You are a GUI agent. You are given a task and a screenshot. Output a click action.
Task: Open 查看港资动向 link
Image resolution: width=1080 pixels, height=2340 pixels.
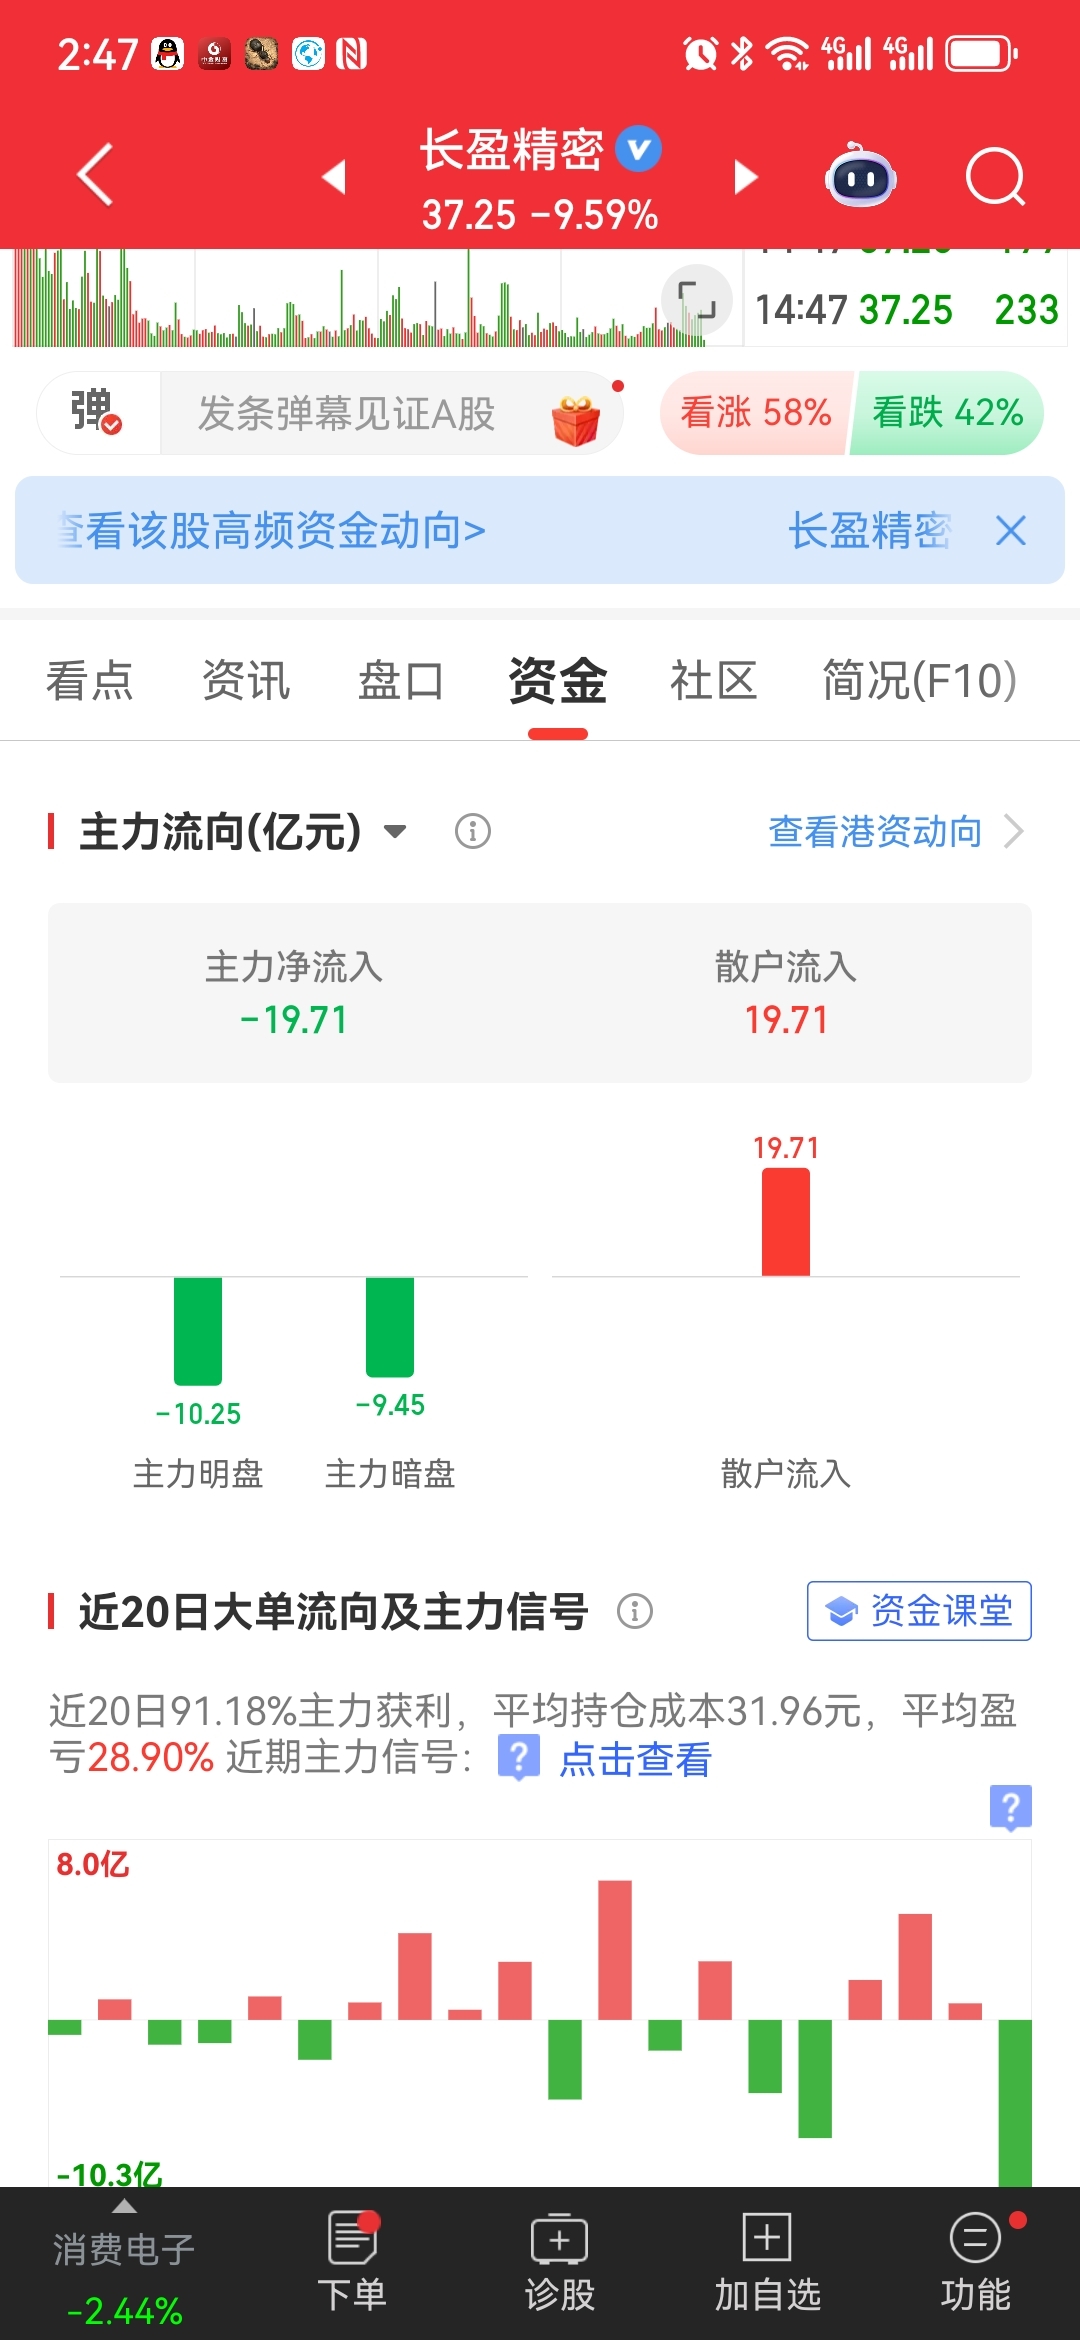coord(893,831)
